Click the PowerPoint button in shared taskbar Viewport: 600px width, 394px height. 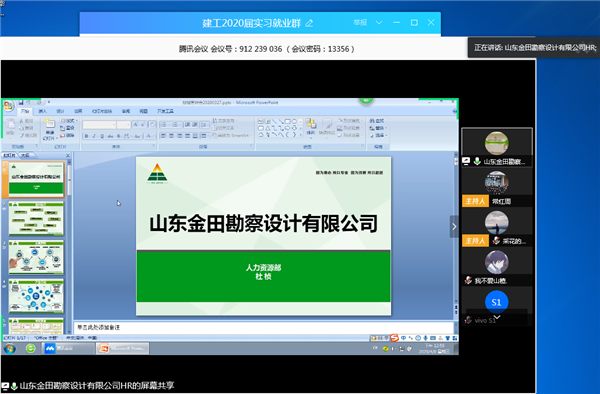pos(122,348)
